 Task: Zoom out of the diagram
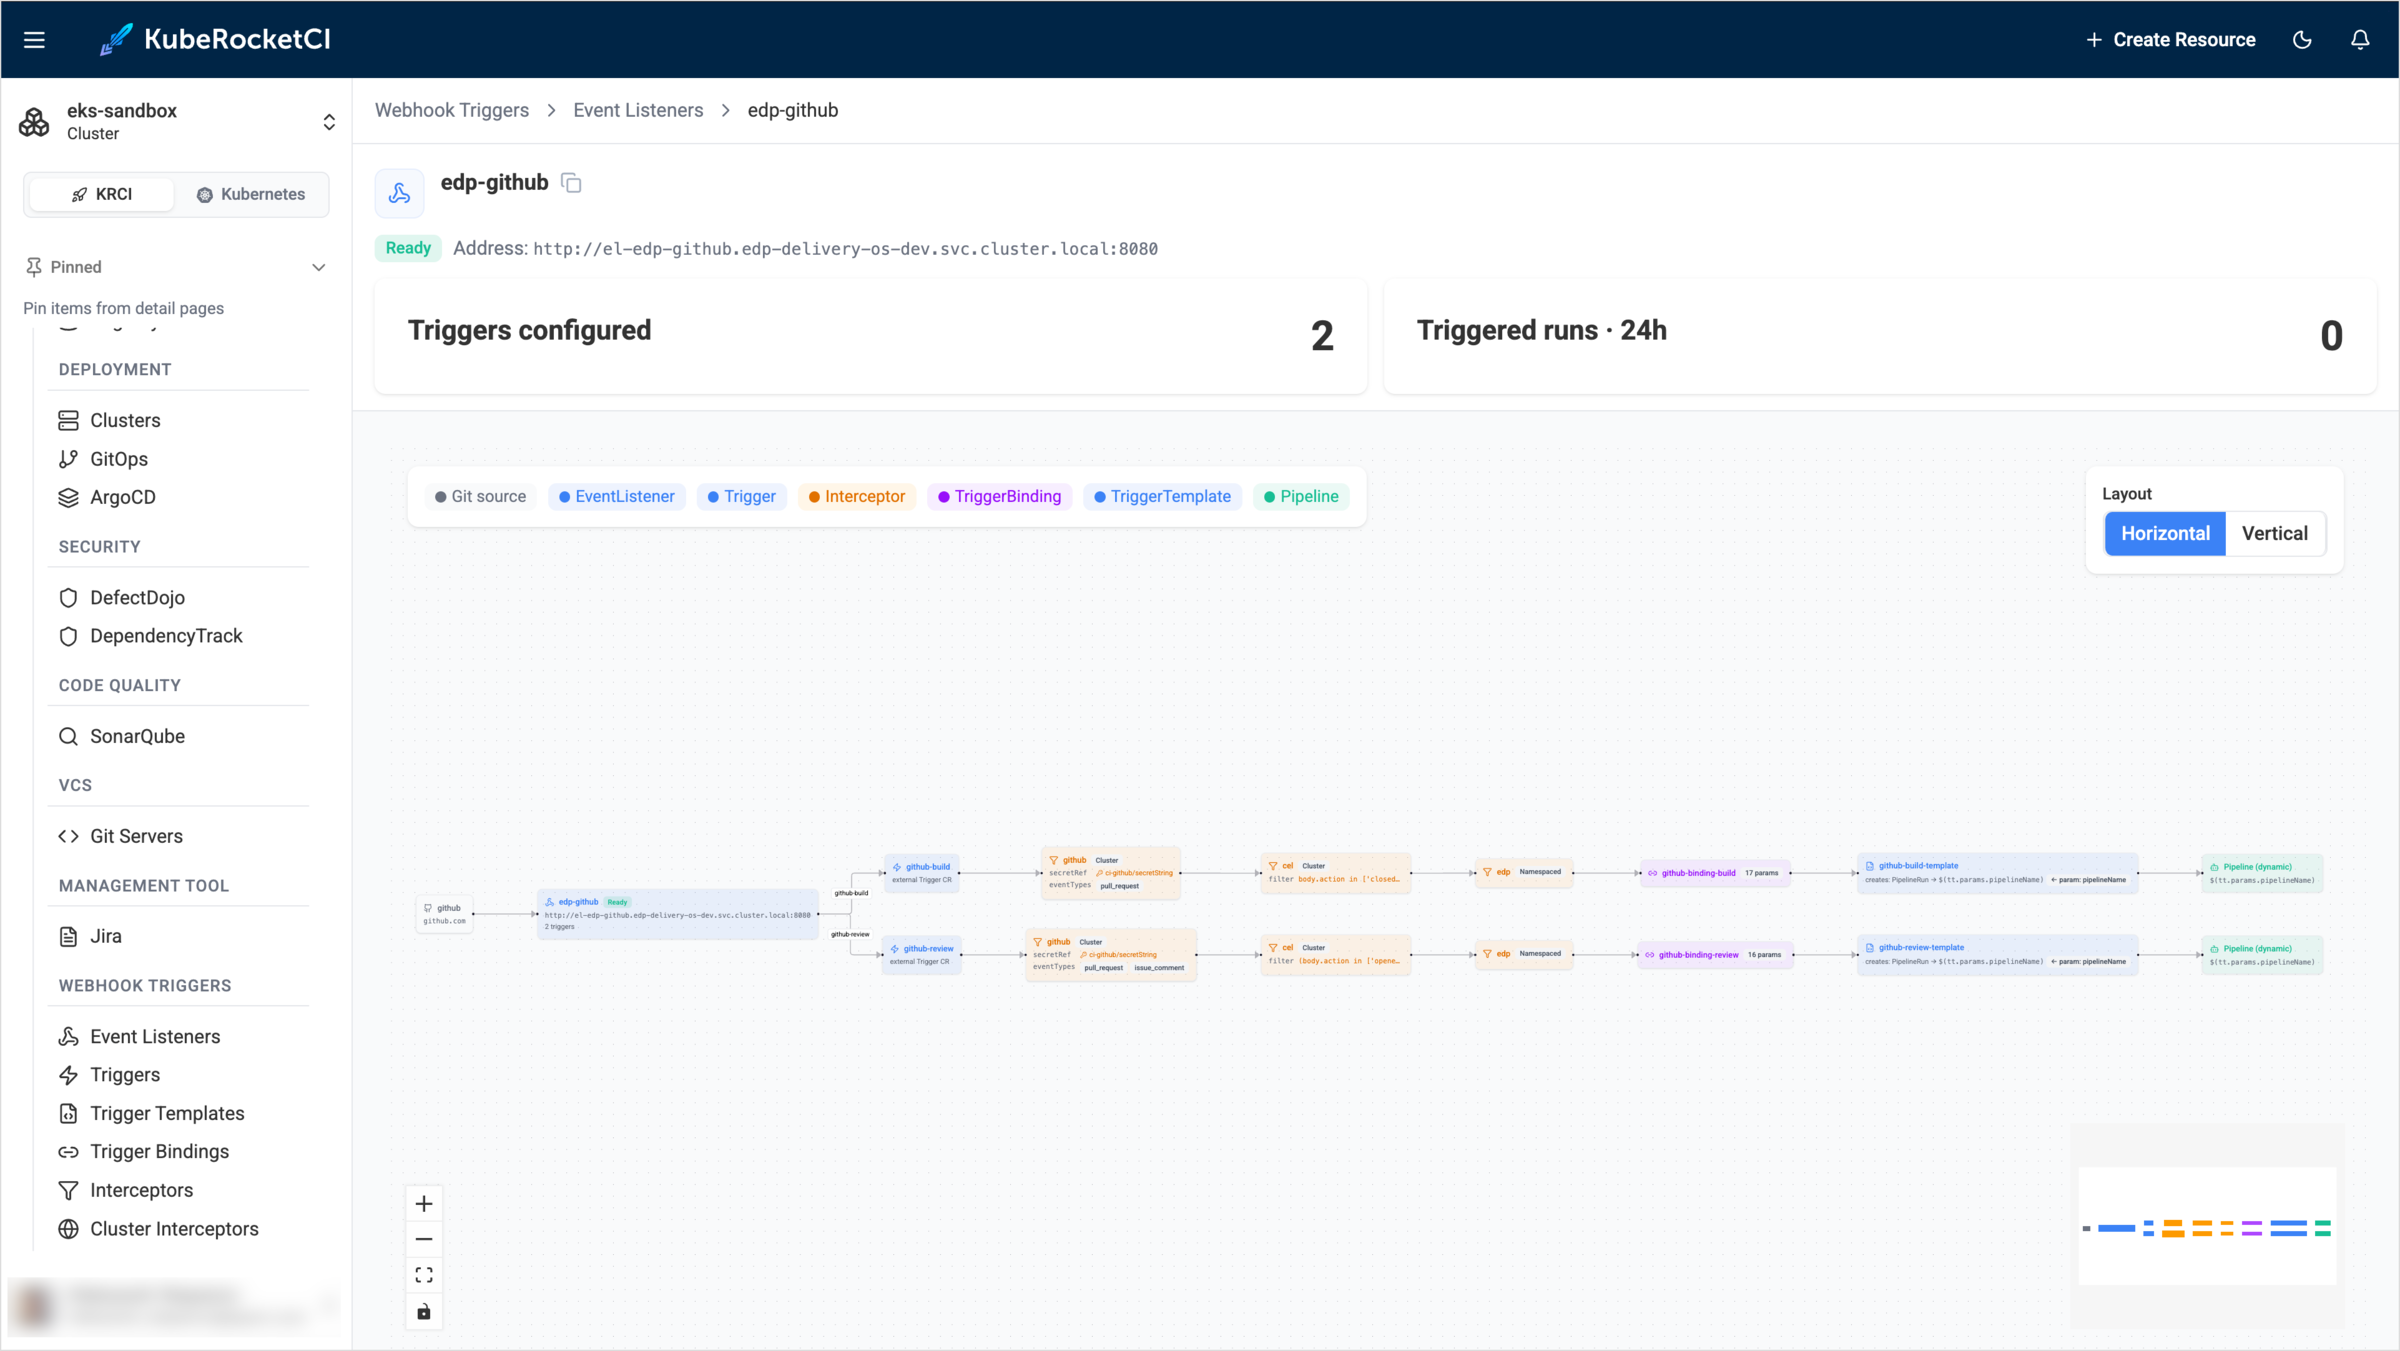point(424,1239)
